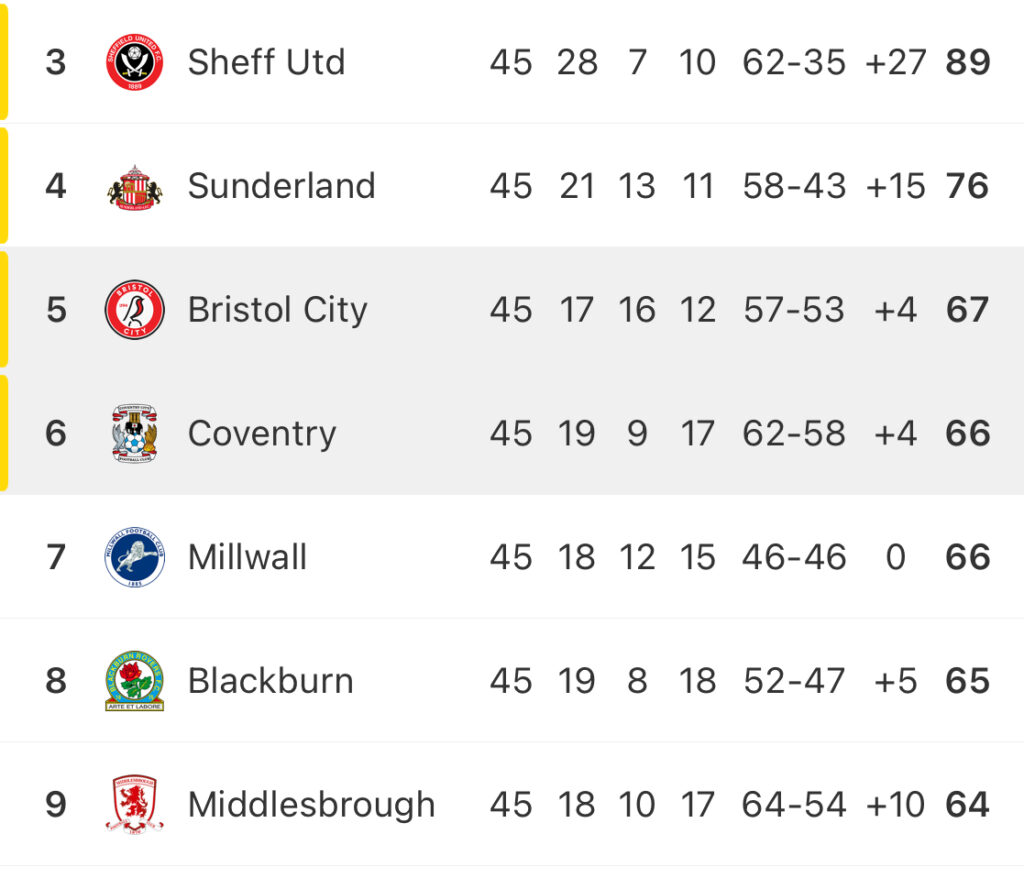Image resolution: width=1024 pixels, height=878 pixels.
Task: Click Sunderland's 58-43 goals record
Action: 794,186
